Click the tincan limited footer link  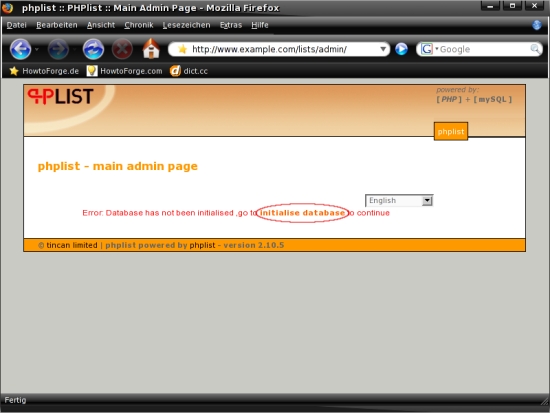(x=72, y=245)
